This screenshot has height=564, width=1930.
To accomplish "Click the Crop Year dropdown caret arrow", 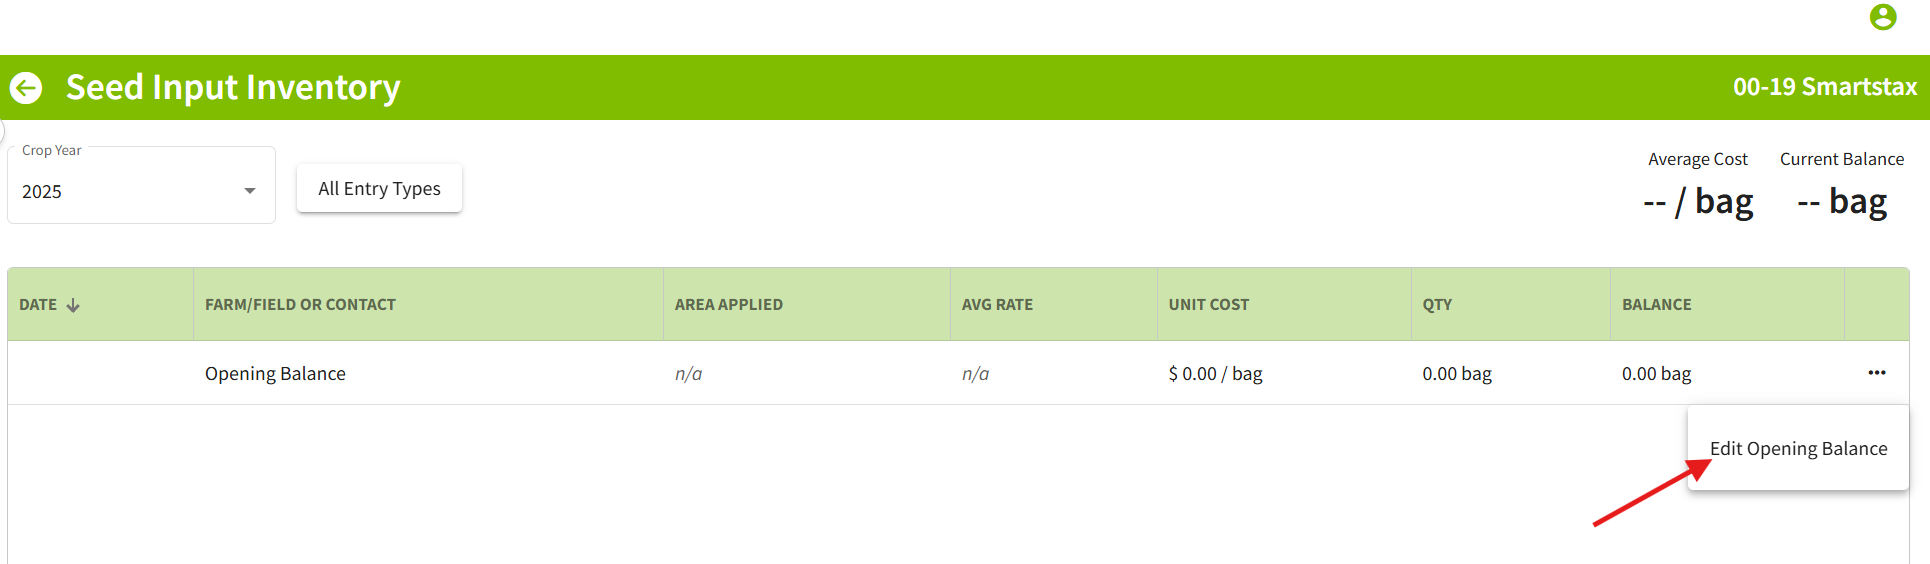I will click(x=250, y=191).
